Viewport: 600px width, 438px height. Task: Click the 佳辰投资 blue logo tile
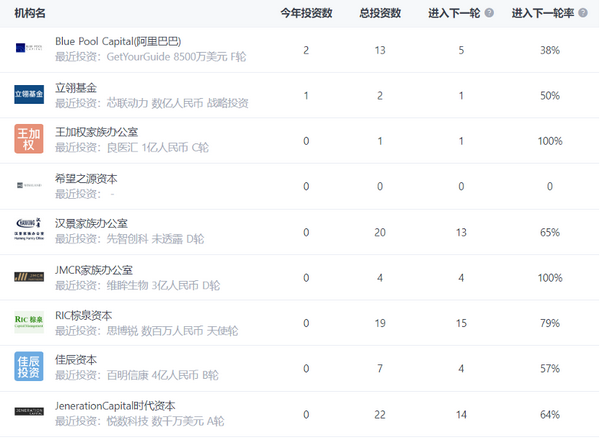29,366
